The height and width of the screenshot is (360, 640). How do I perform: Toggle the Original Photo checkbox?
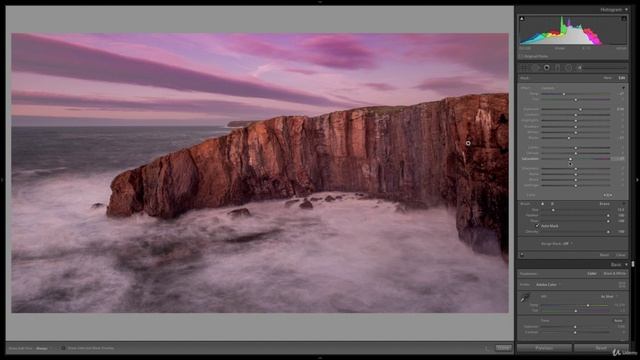[x=521, y=56]
